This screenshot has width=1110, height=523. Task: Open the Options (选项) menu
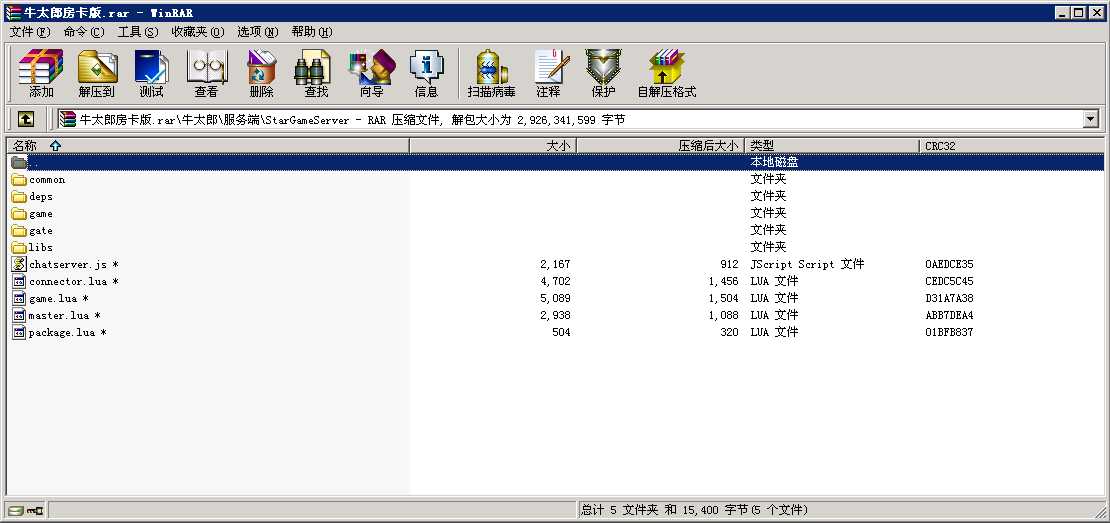[258, 32]
